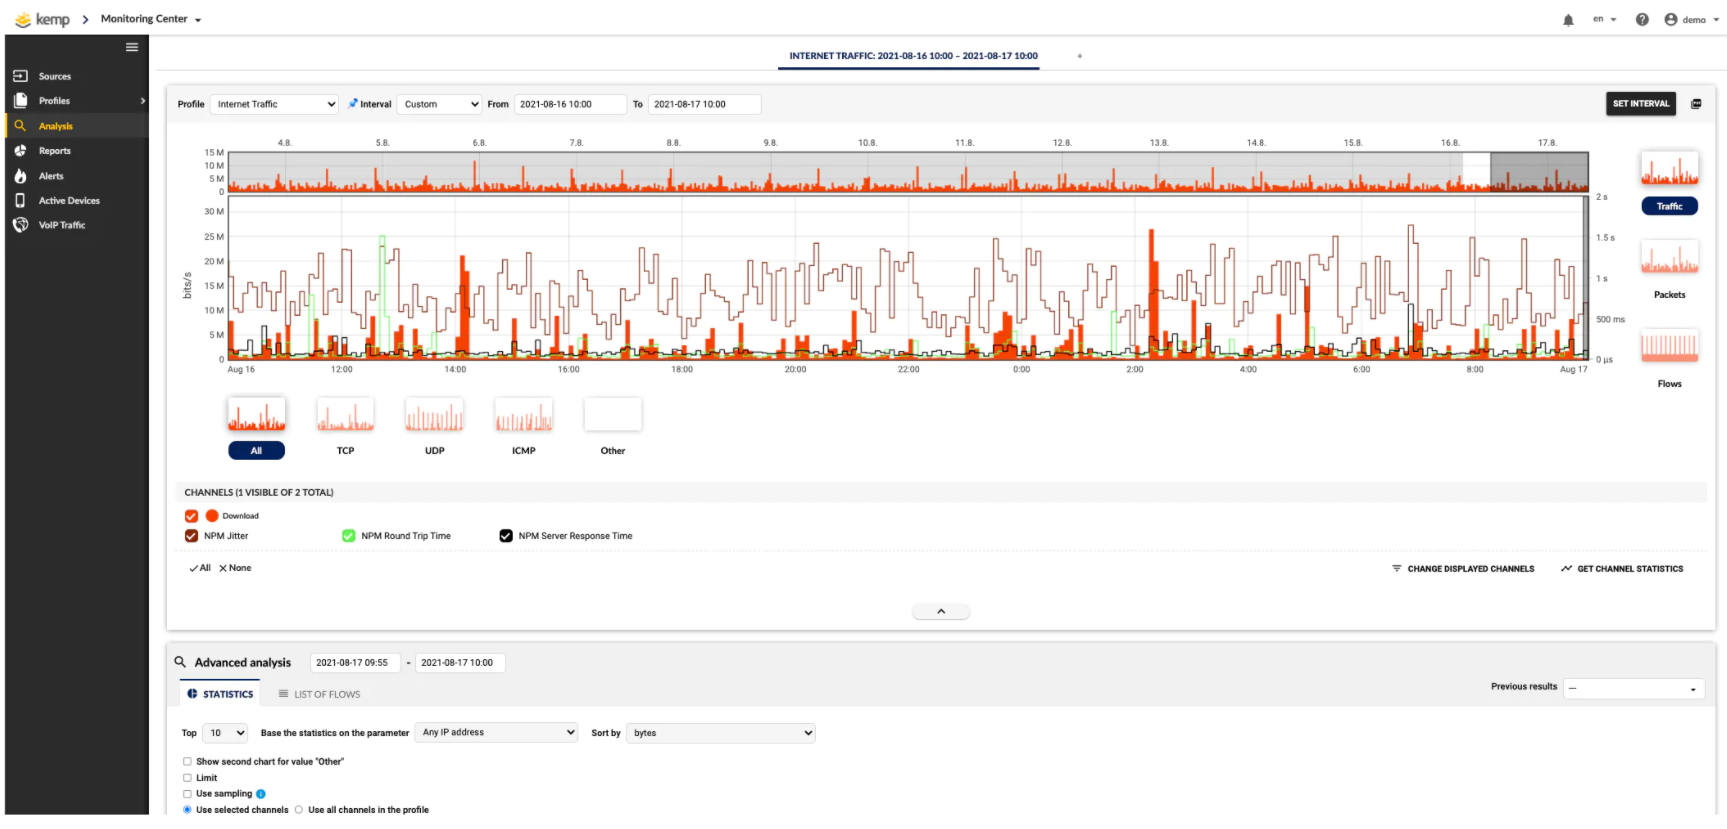Toggle the sidebar hamburger menu
Viewport: 1727px width, 829px height.
click(x=132, y=47)
